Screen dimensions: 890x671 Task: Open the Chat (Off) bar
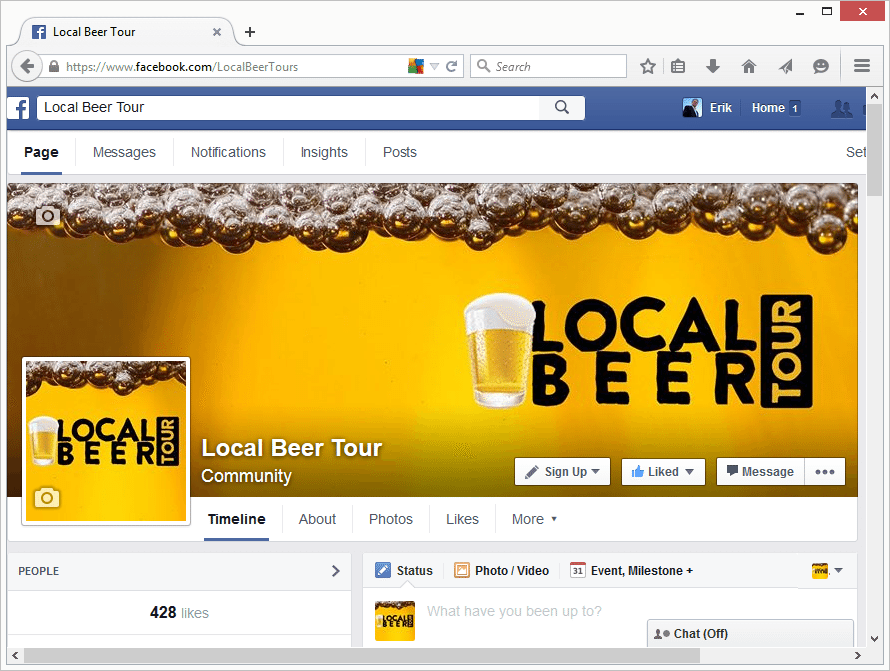[x=750, y=633]
